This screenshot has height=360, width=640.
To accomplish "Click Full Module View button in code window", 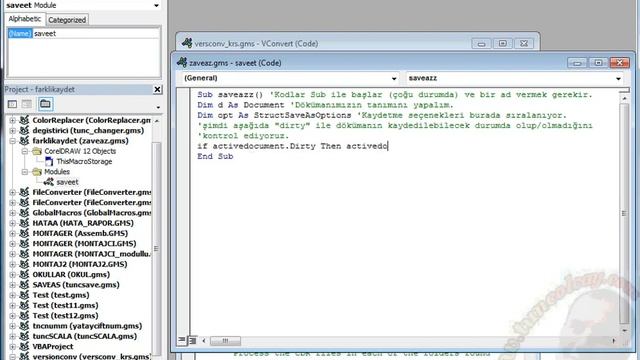I will tap(192, 340).
